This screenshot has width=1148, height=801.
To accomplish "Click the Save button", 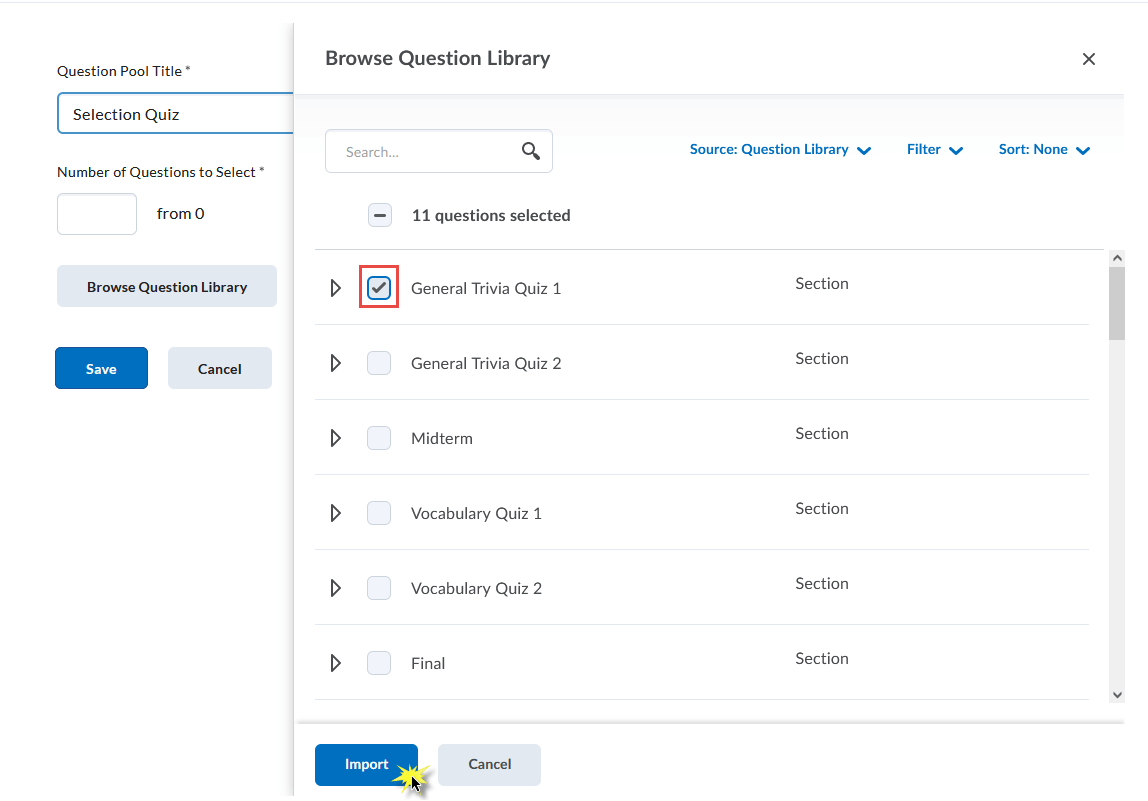I will (x=101, y=368).
